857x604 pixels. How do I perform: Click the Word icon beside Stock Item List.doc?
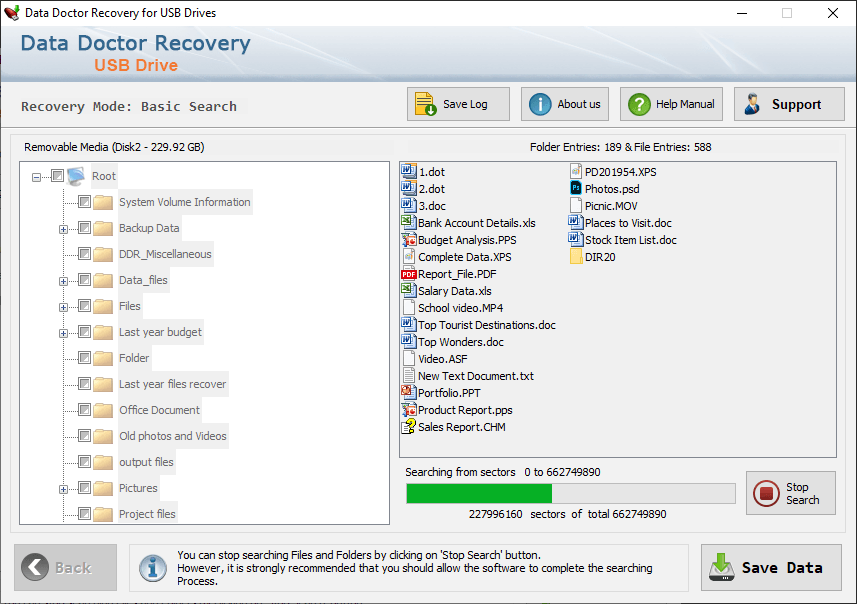pyautogui.click(x=576, y=239)
